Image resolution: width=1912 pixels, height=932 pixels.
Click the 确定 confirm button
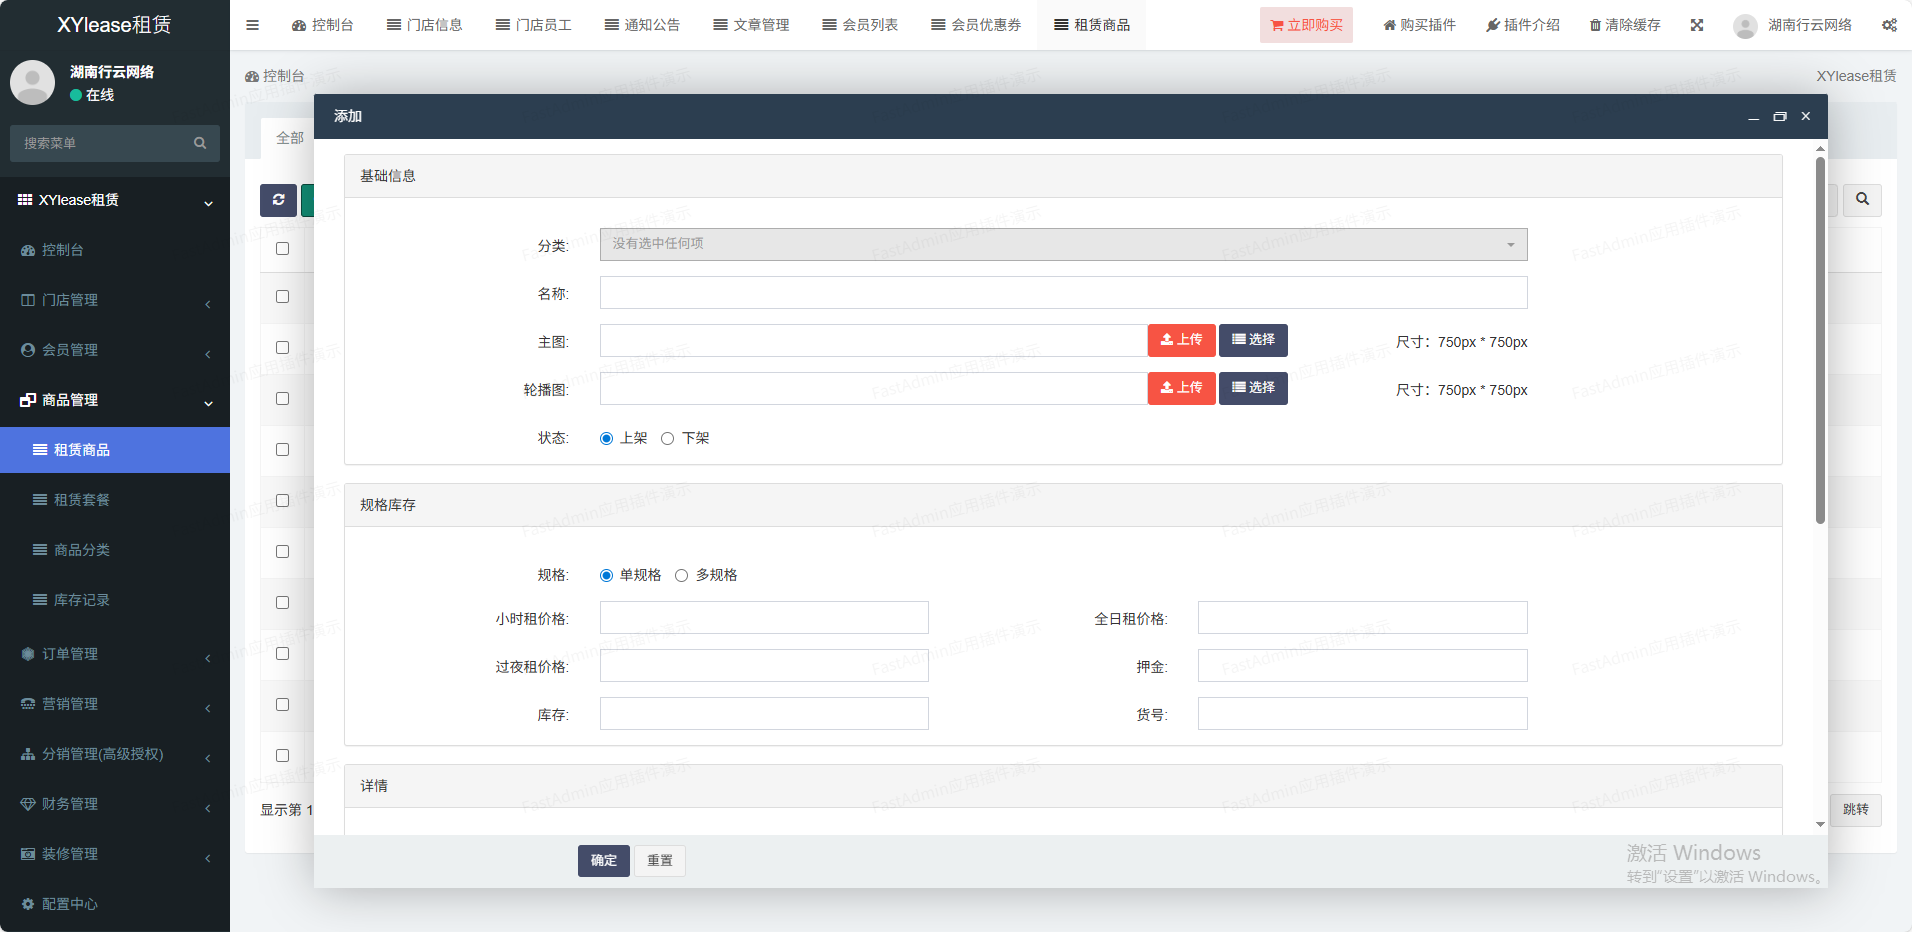603,860
